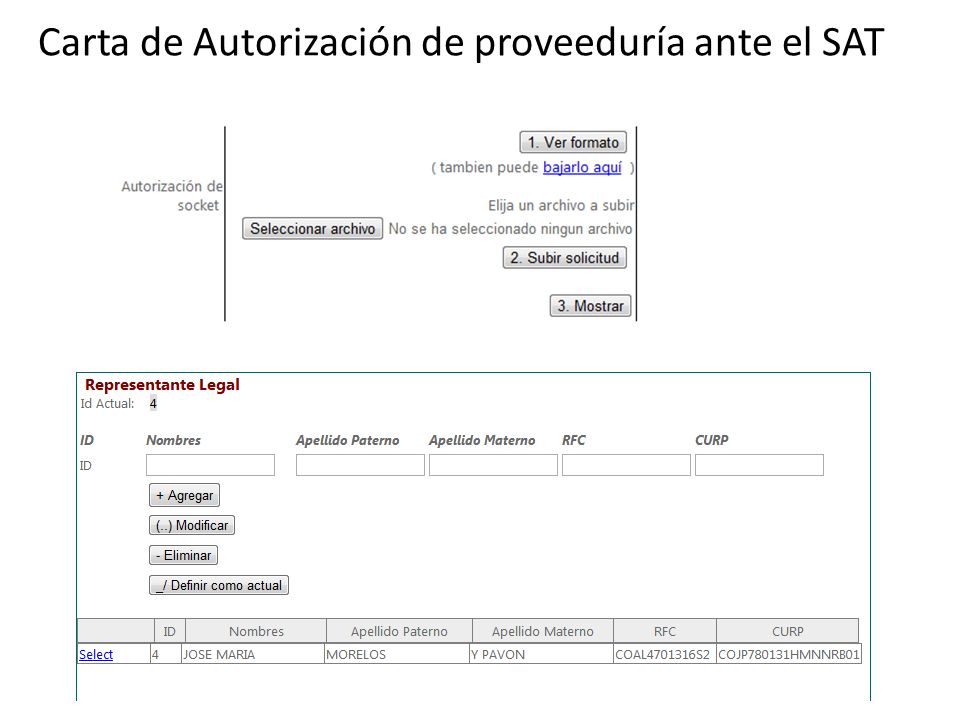This screenshot has height=720, width=960.
Task: Click the 'MORELOS' table cell
Action: pos(396,654)
